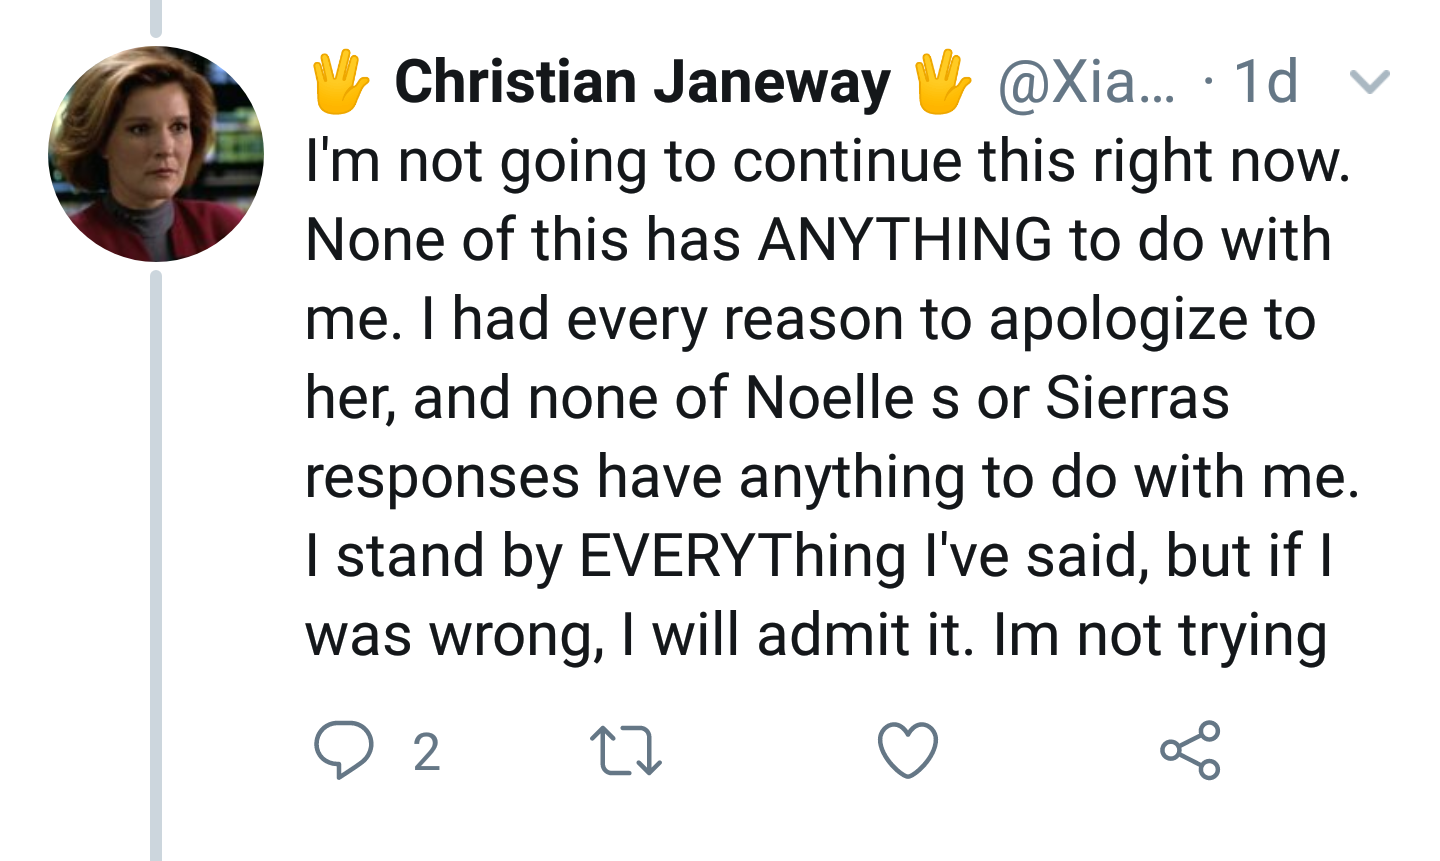Like the tweet with the heart icon
The height and width of the screenshot is (861, 1440).
pyautogui.click(x=908, y=750)
